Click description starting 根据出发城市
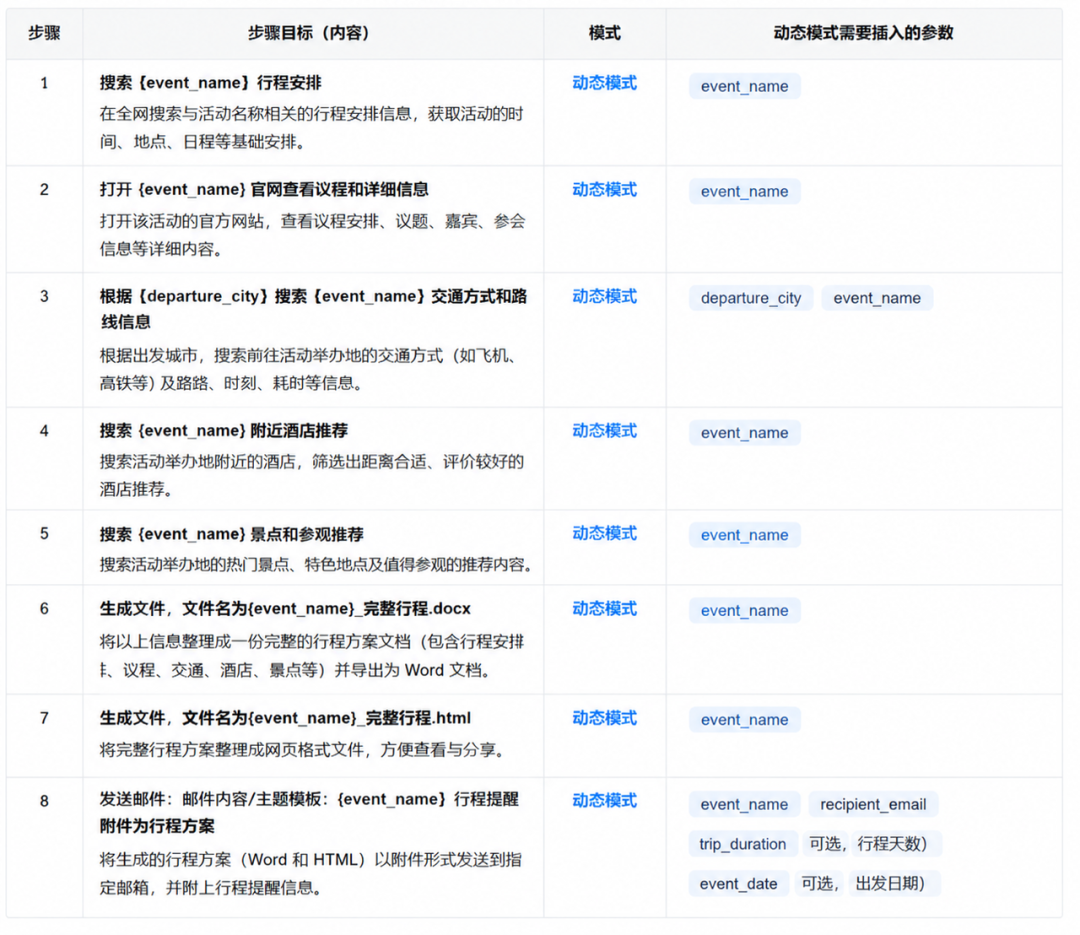The height and width of the screenshot is (935, 1080). [x=309, y=369]
